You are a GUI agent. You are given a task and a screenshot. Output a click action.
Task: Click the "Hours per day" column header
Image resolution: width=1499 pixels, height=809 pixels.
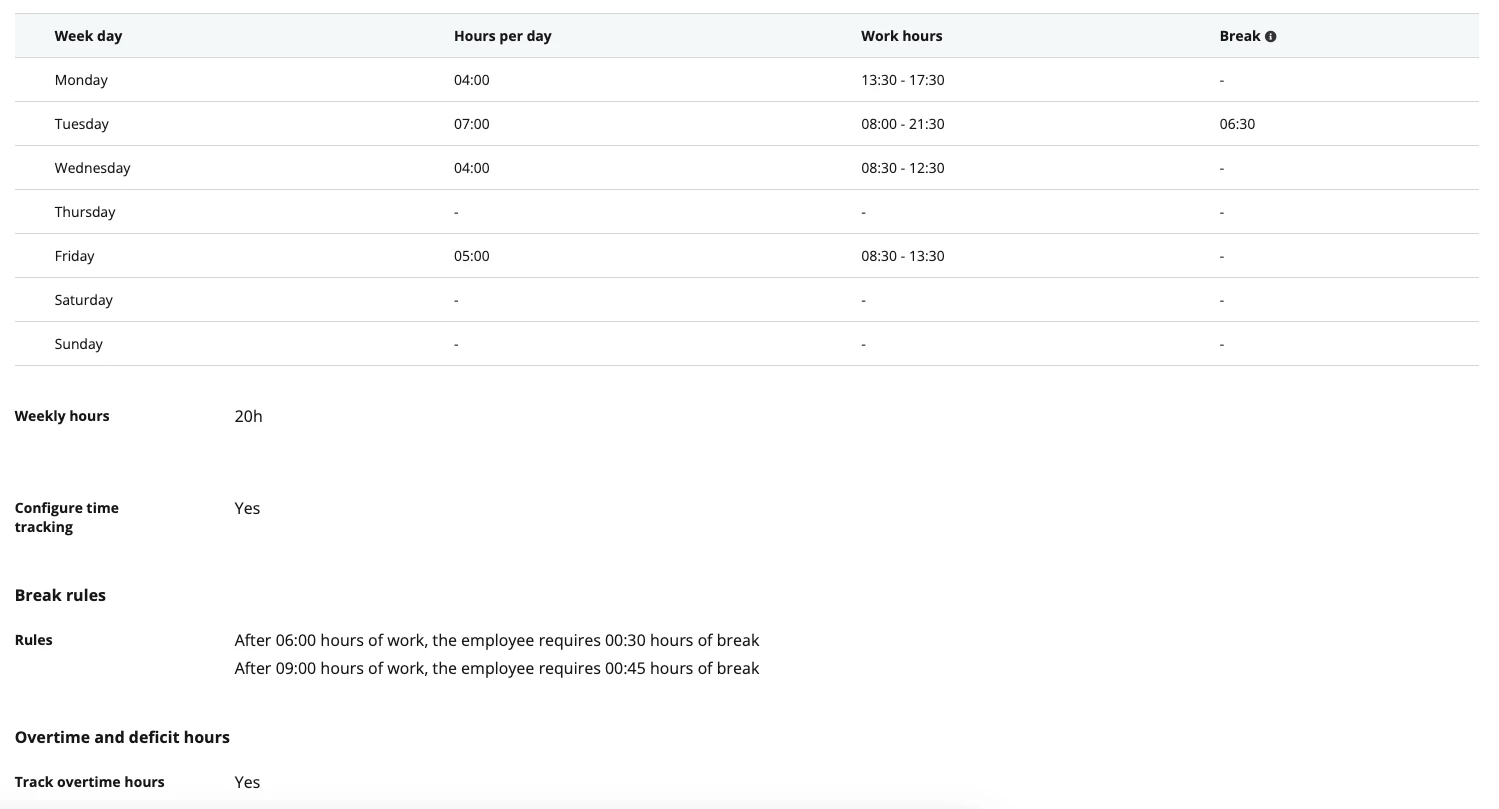click(502, 36)
